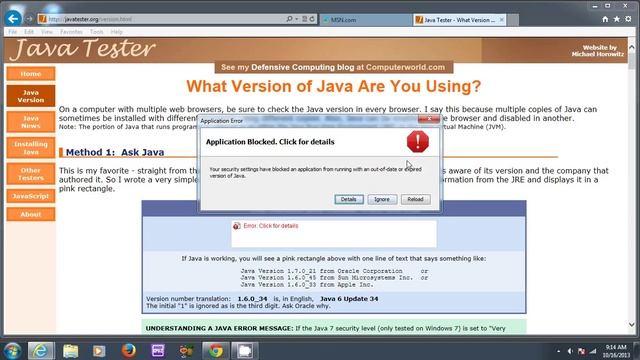Open Windows Explorer from the taskbar
Image resolution: width=640 pixels, height=360 pixels.
point(71,351)
